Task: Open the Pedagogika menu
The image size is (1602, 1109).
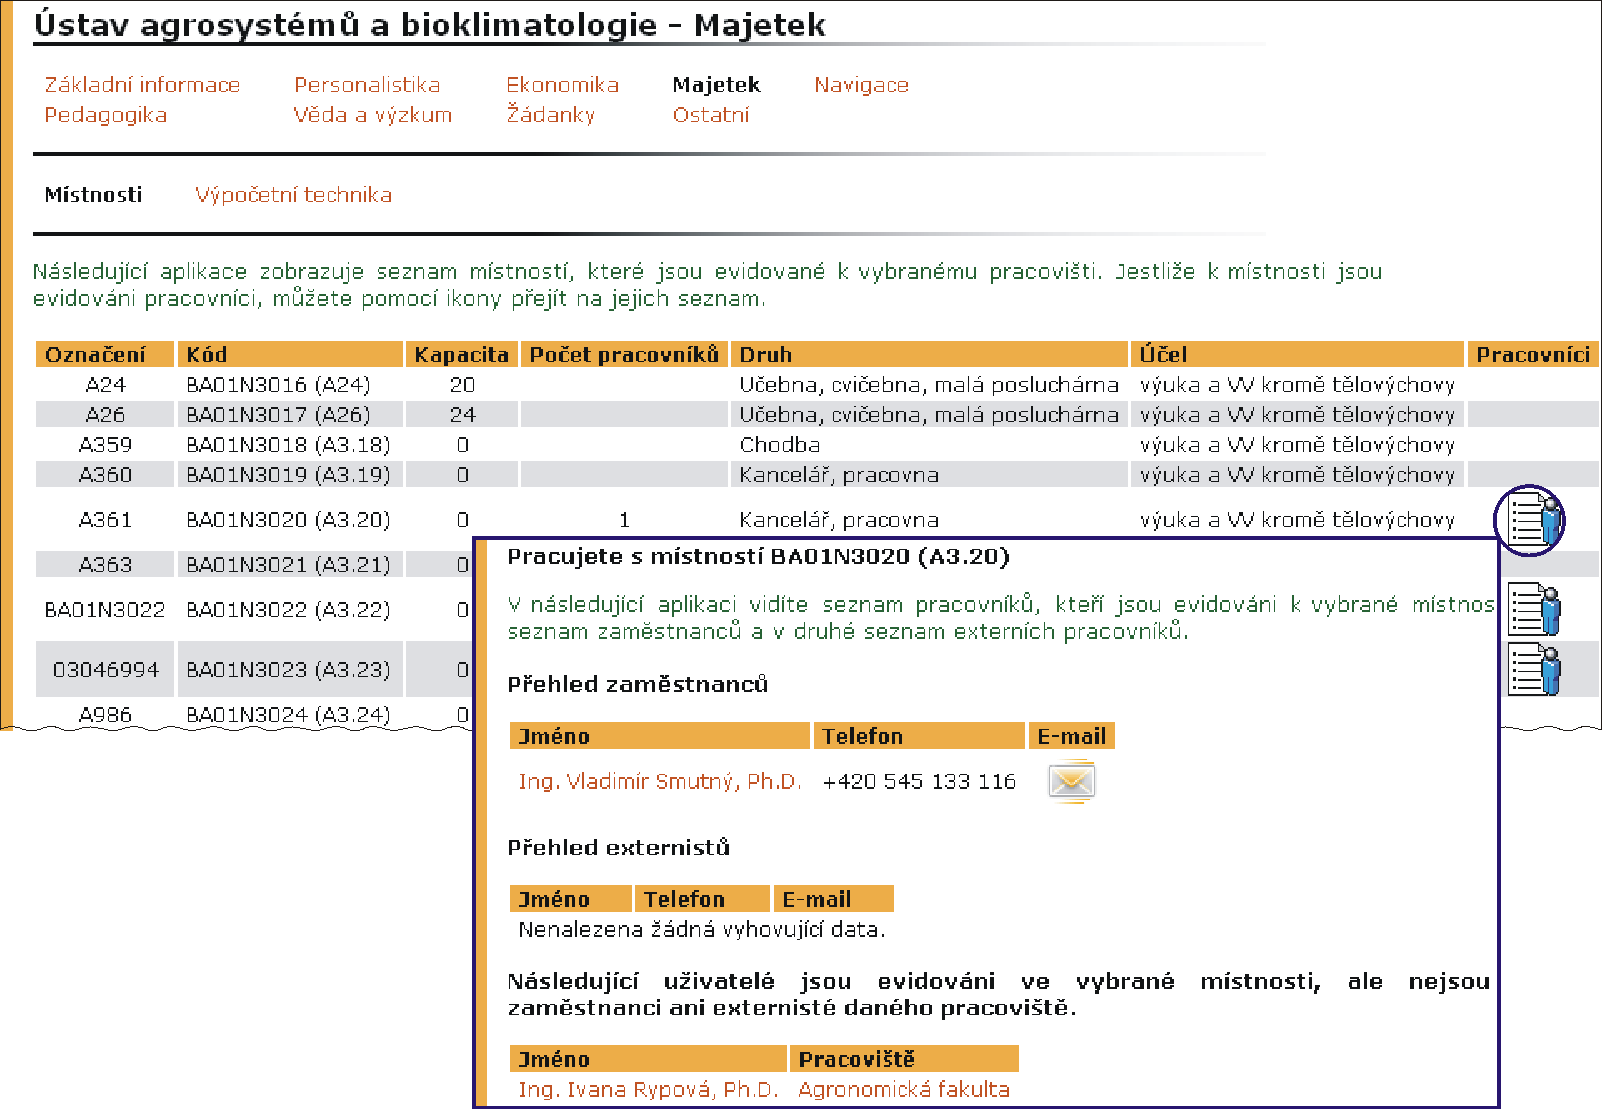Action: (105, 115)
